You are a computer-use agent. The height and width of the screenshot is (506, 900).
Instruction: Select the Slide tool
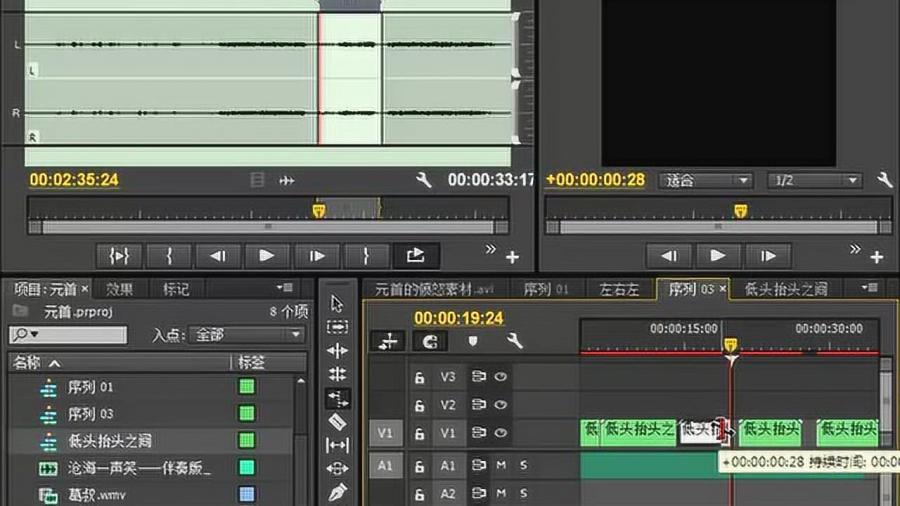[338, 469]
